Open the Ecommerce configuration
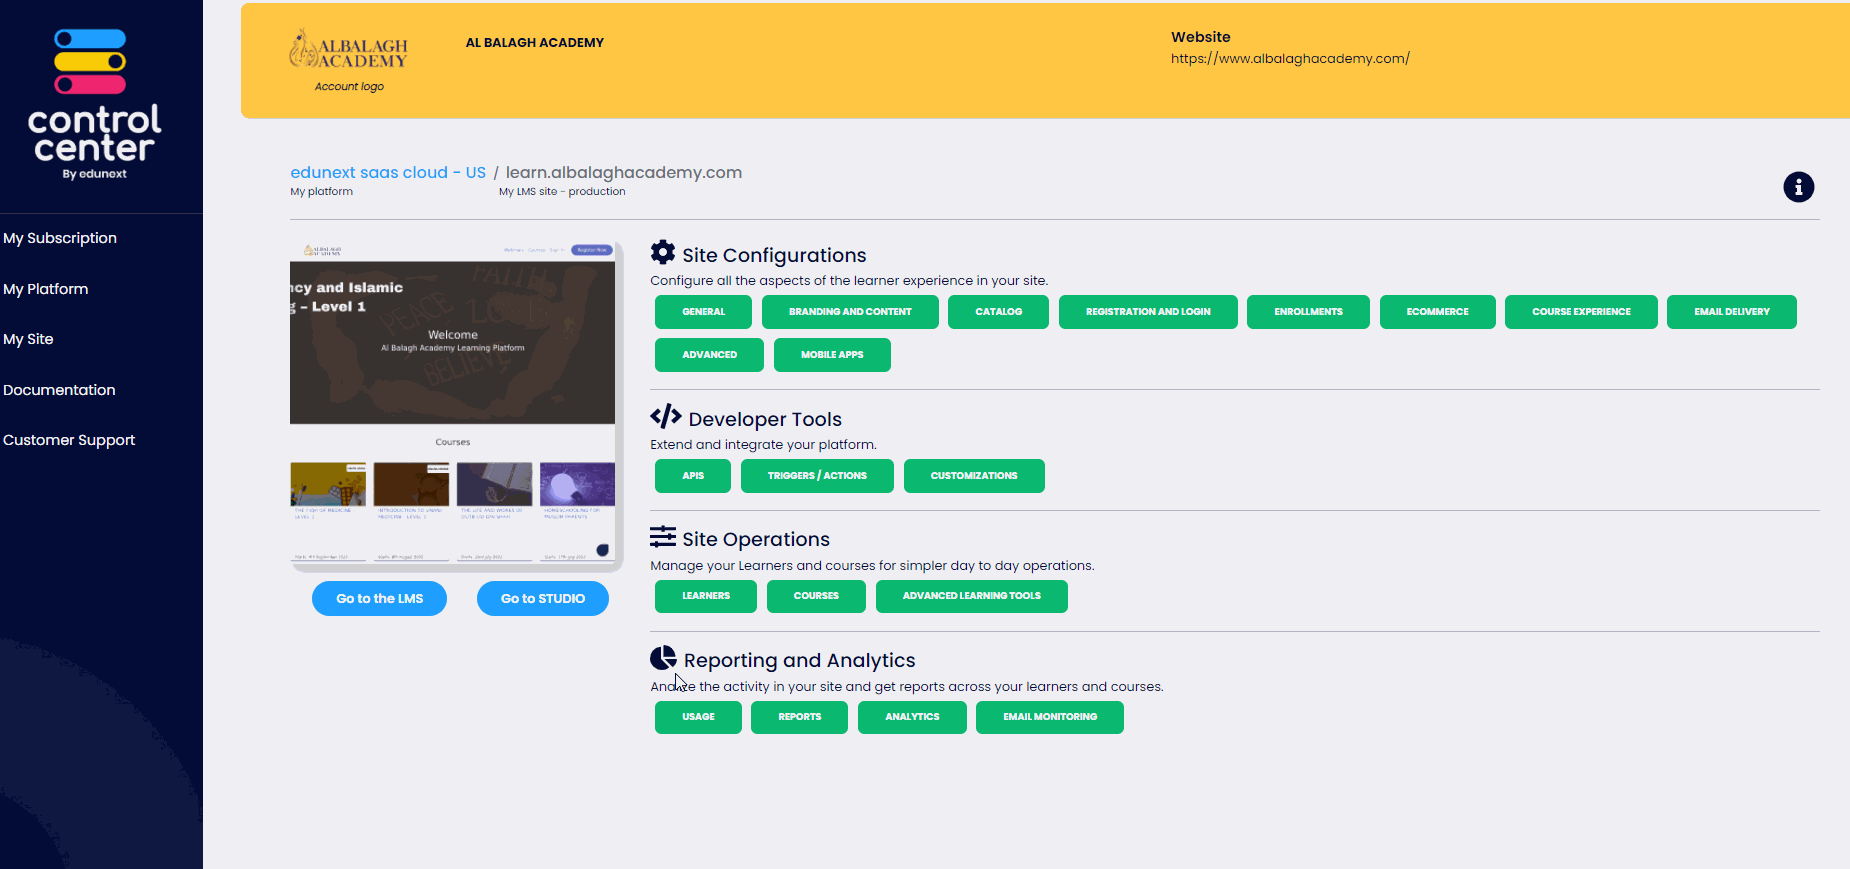This screenshot has width=1850, height=869. click(1438, 312)
